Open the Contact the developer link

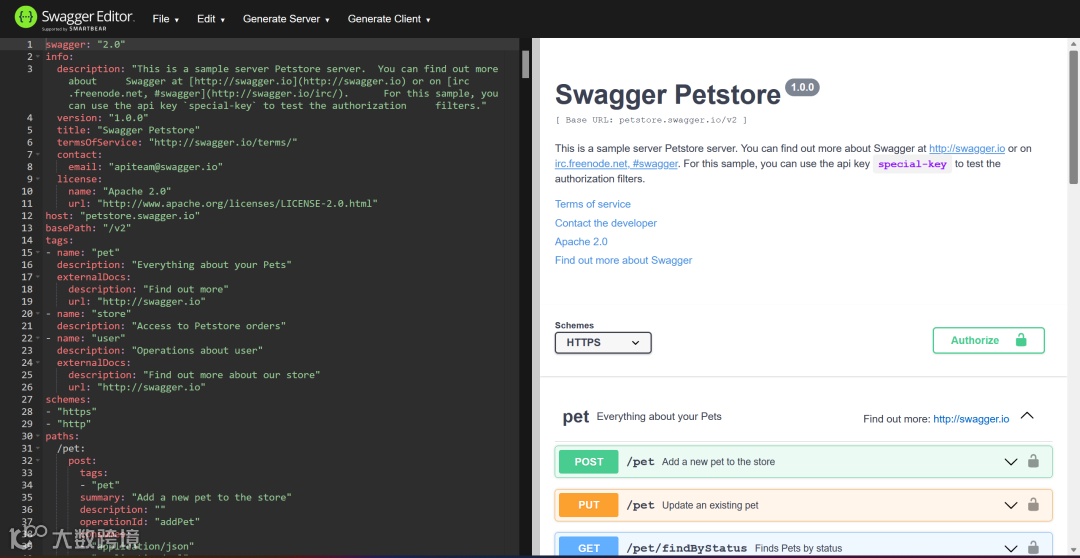pyautogui.click(x=606, y=223)
